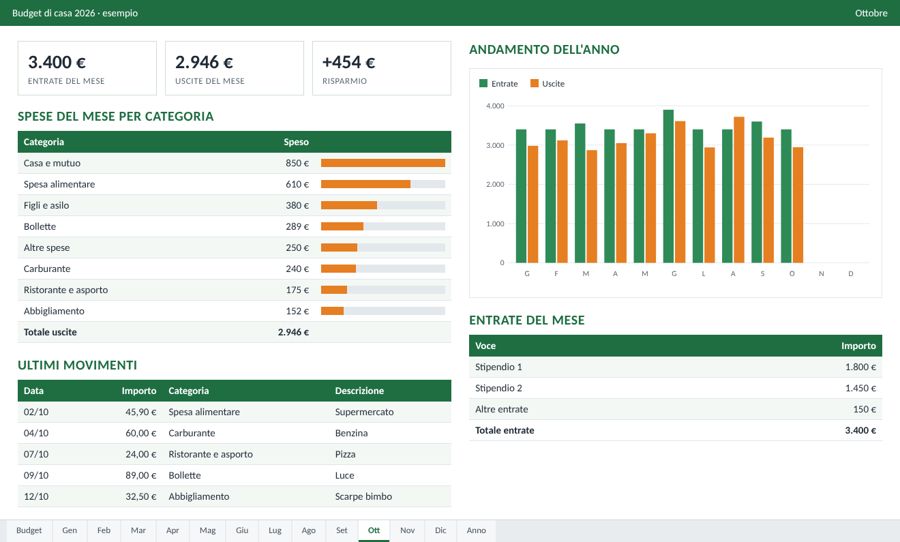900x542 pixels.
Task: Click the 289 € amount
Action: pos(297,226)
